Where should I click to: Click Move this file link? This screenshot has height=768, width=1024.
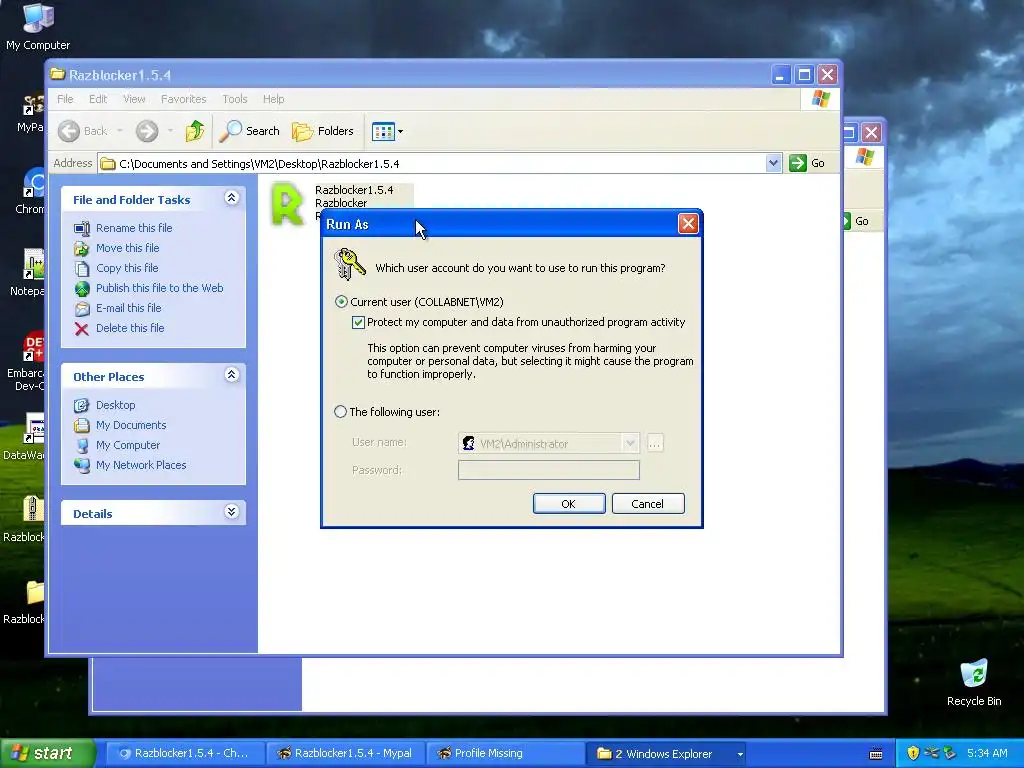pos(127,248)
